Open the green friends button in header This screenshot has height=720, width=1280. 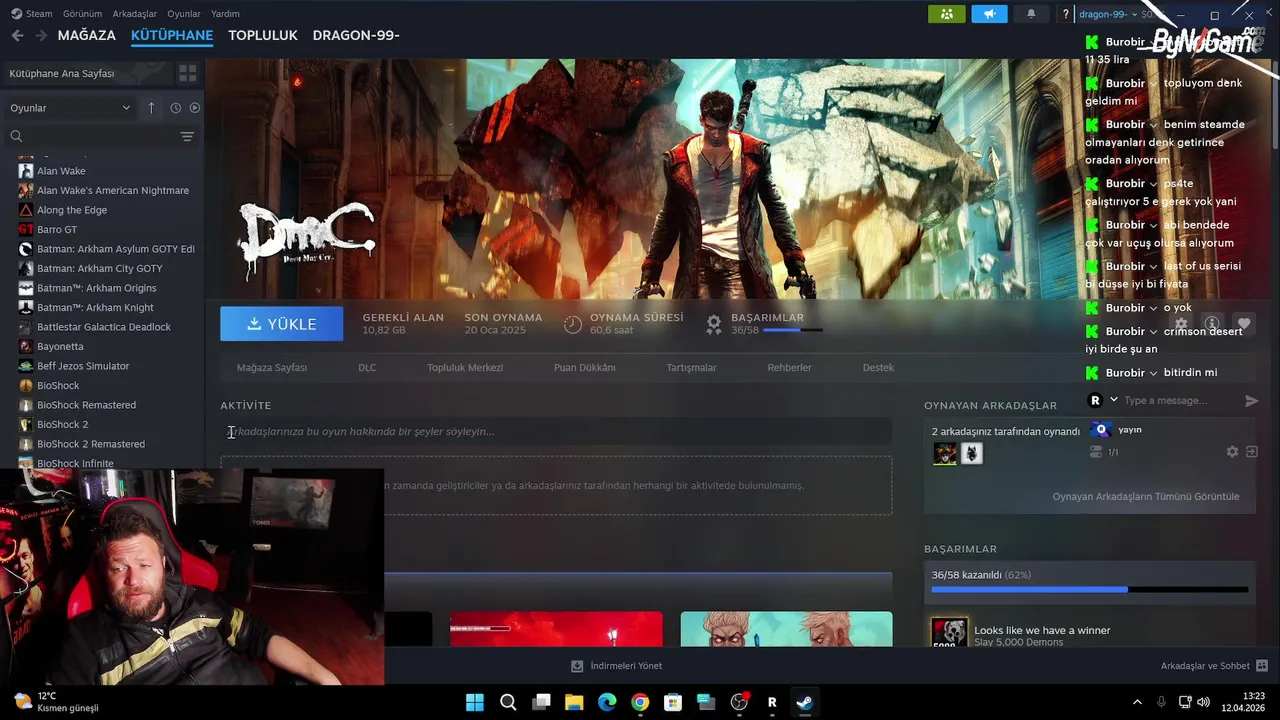(x=947, y=14)
